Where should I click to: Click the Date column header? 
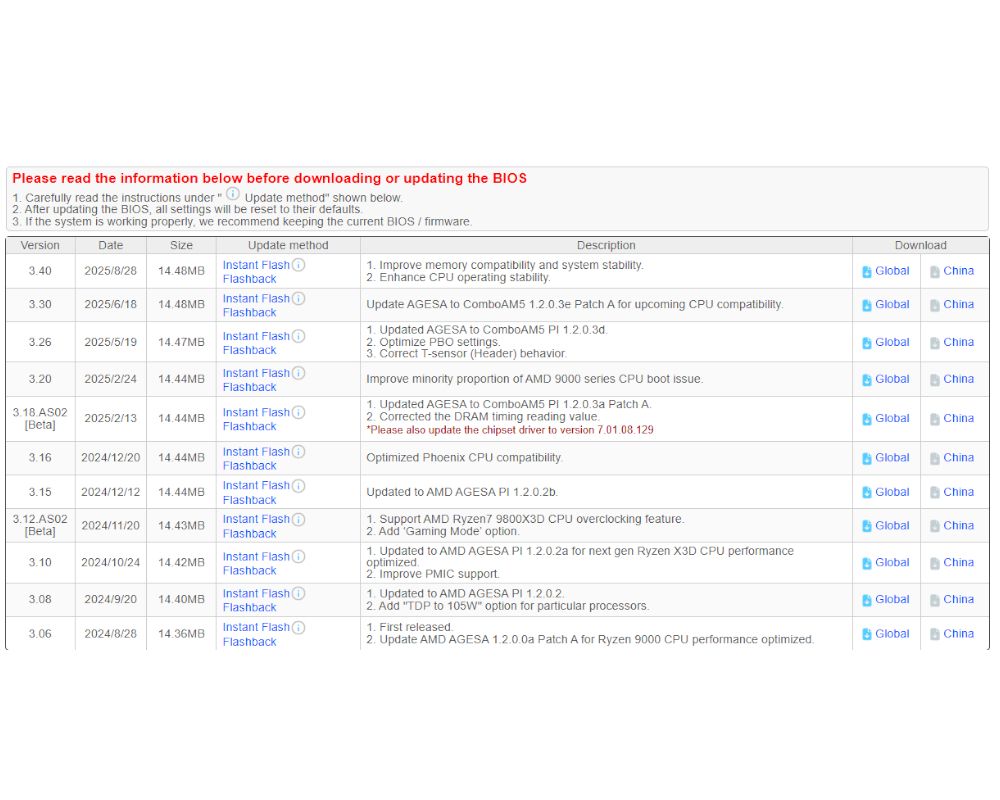pyautogui.click(x=111, y=245)
